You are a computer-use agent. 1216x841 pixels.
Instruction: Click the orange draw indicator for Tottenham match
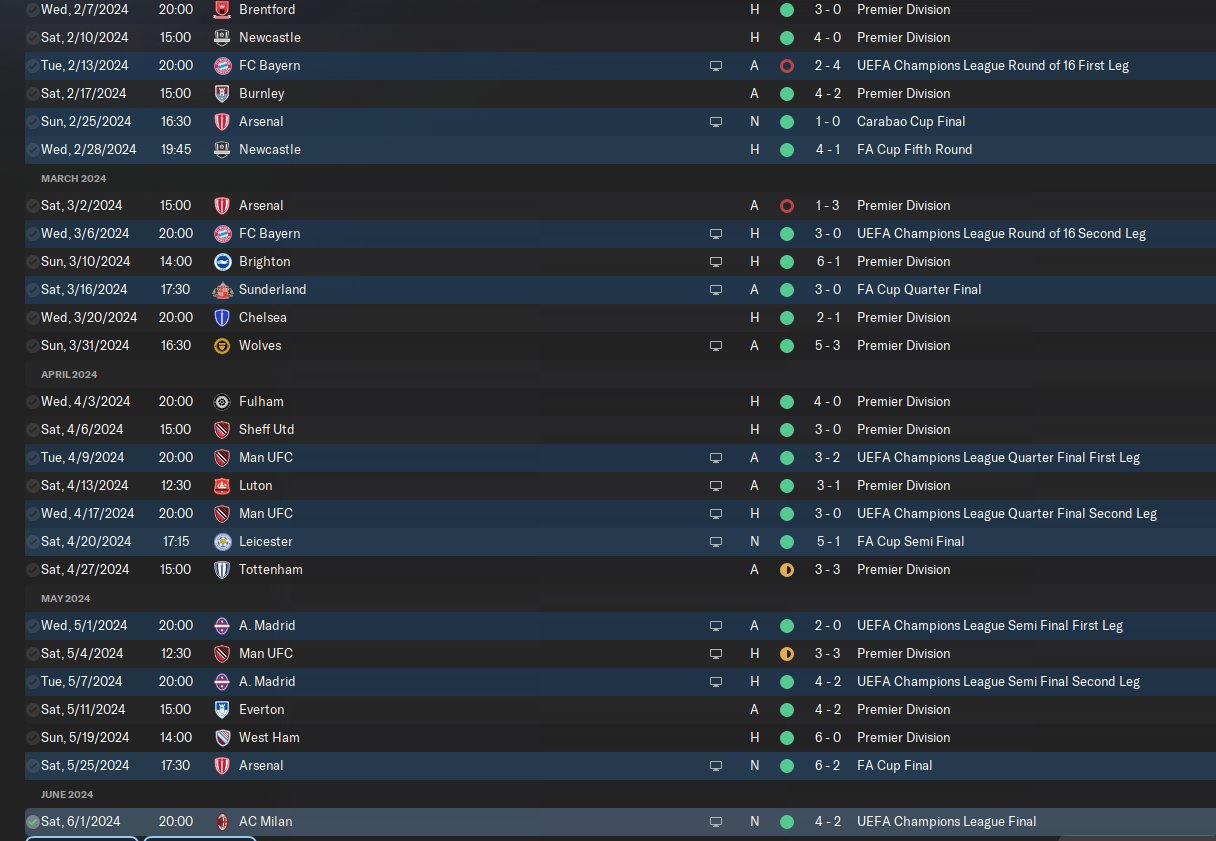787,569
